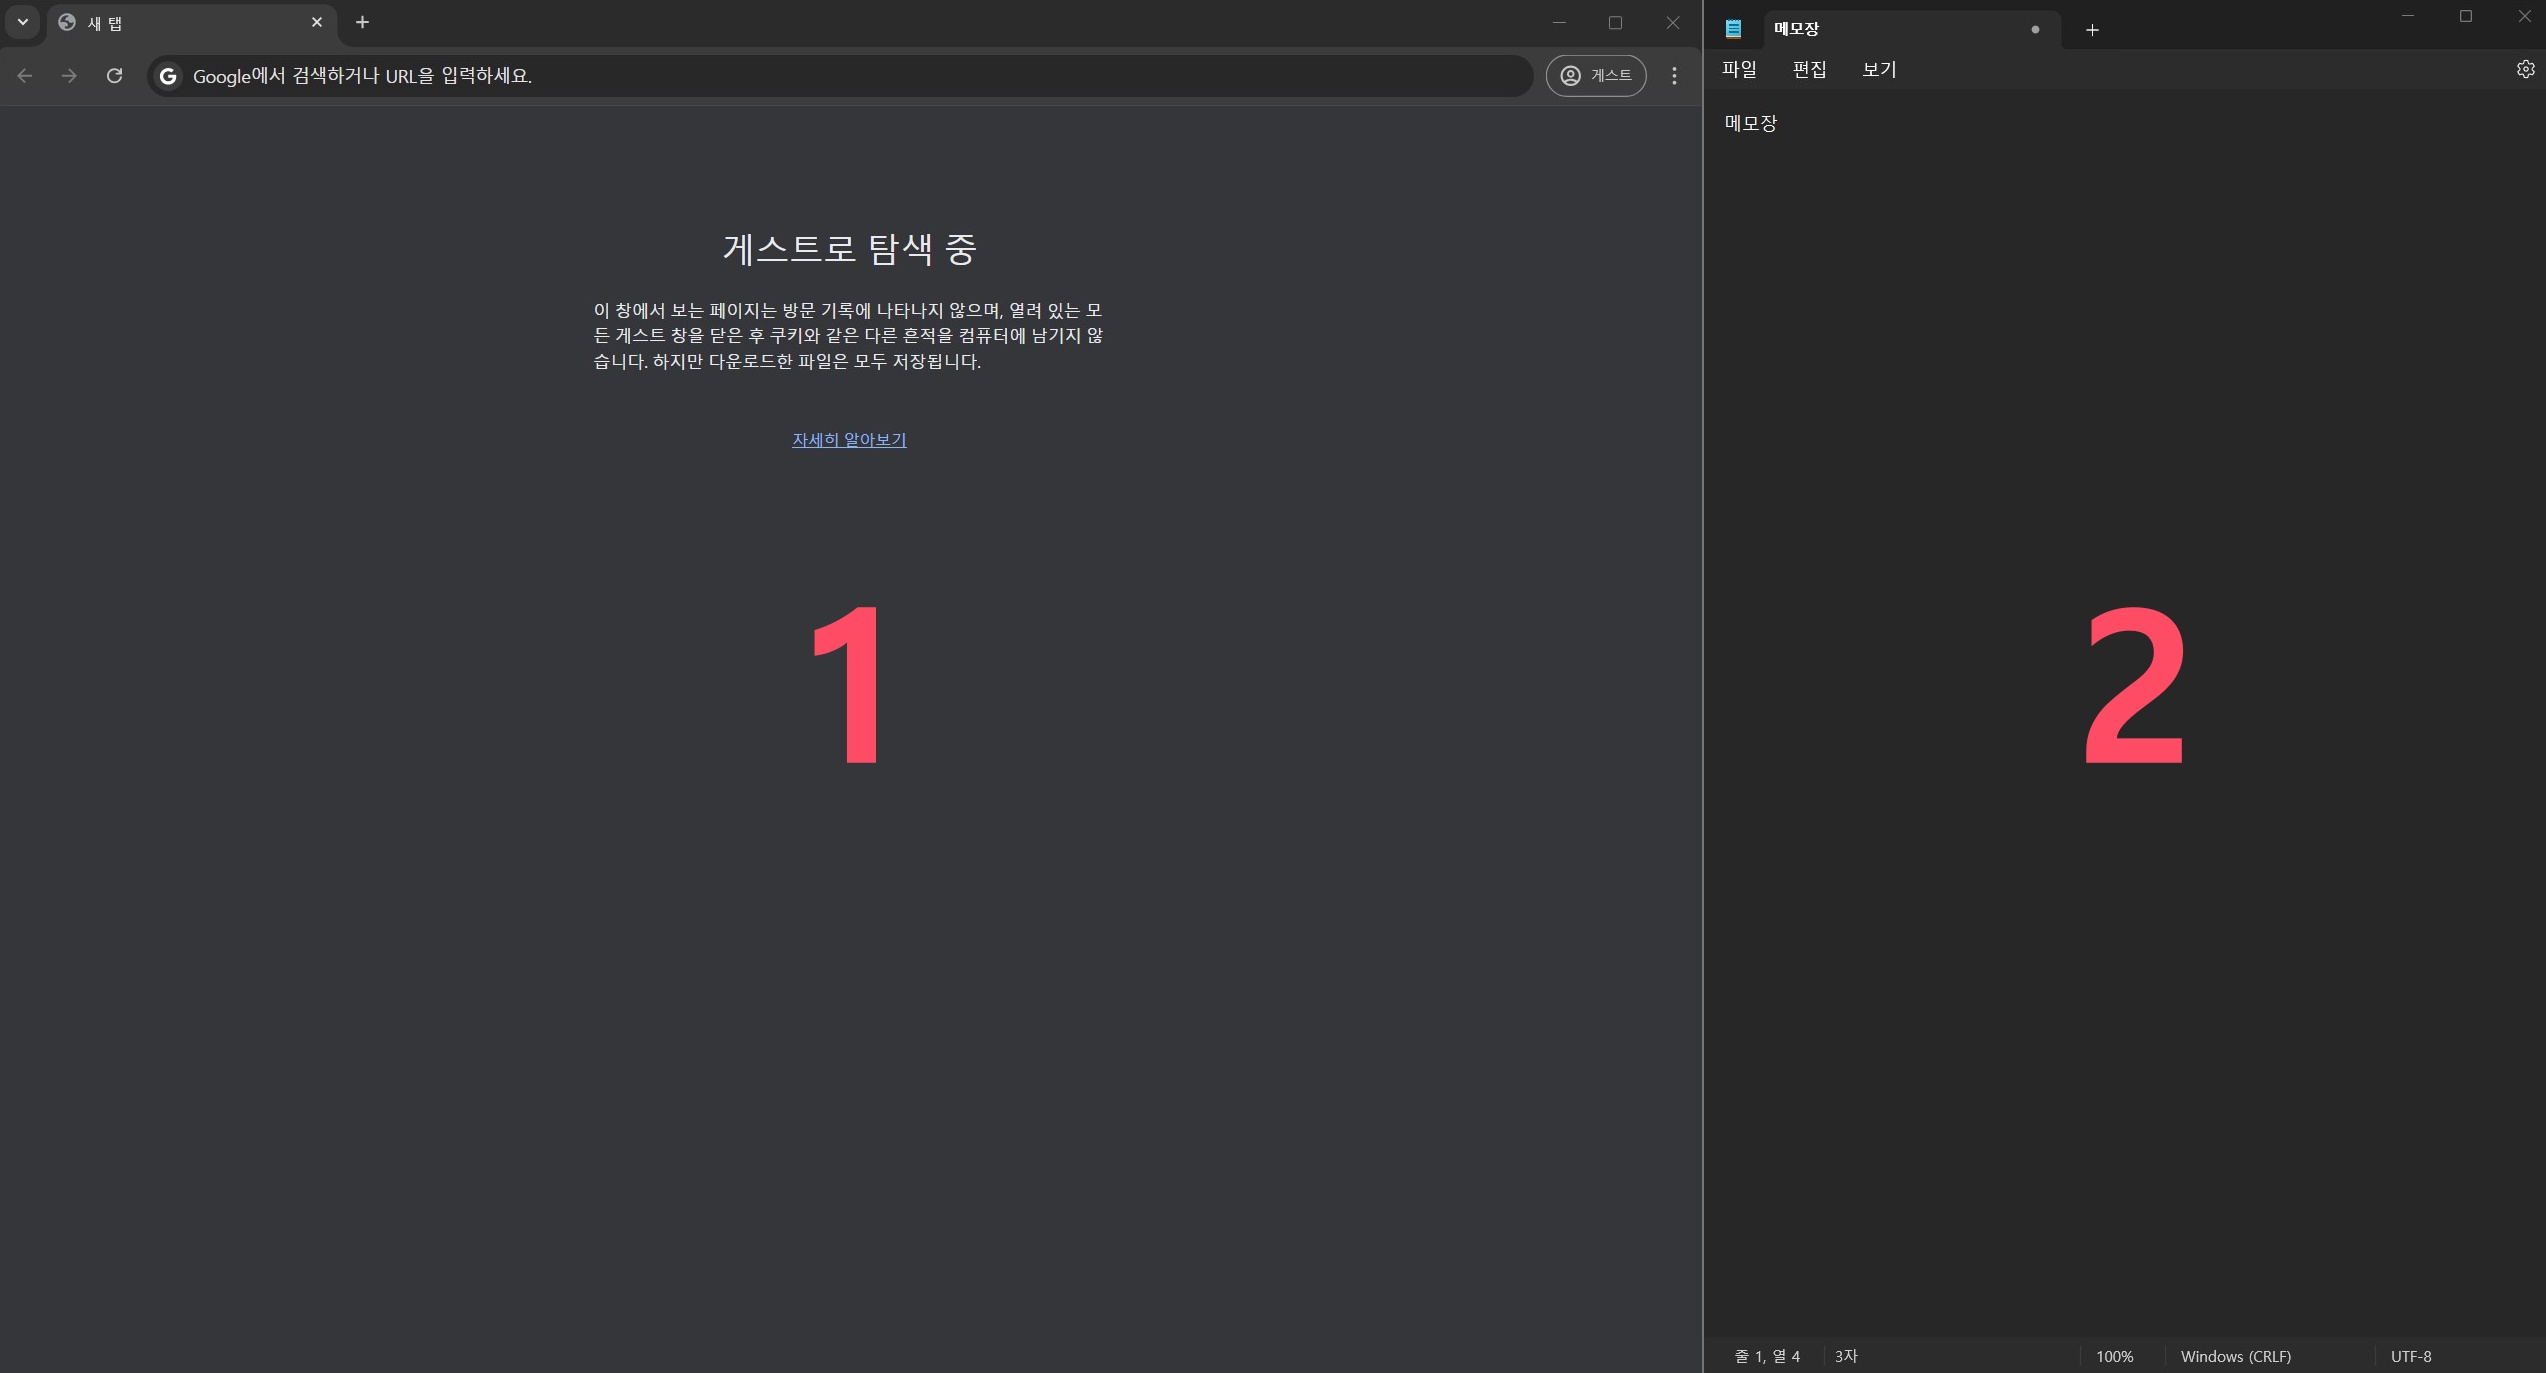Click the browser forward arrow icon
2546x1373 pixels.
[x=69, y=76]
